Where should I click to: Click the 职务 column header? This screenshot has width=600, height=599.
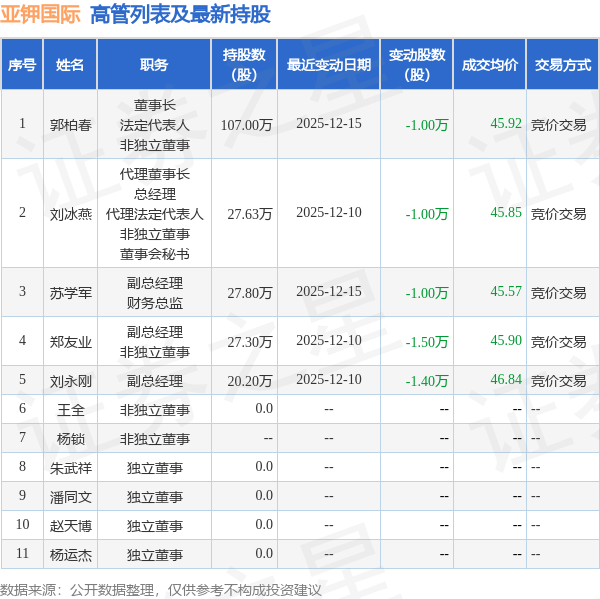pos(154,65)
